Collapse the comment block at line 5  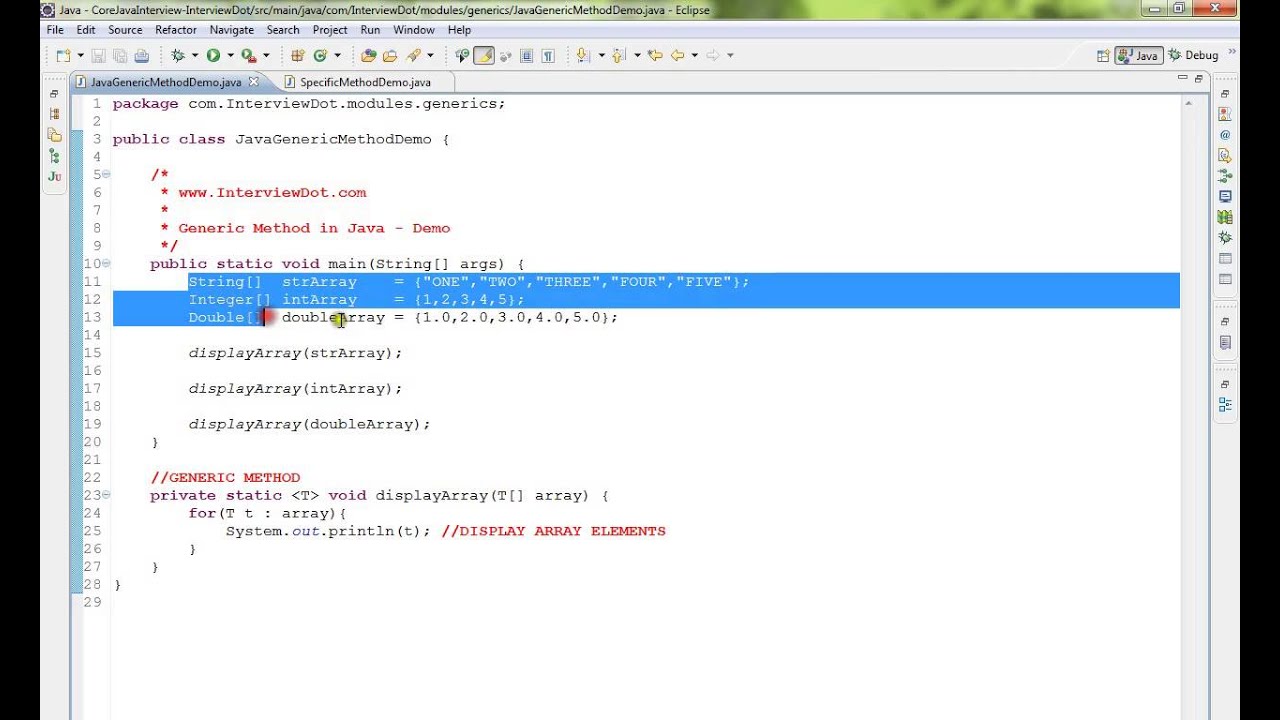tap(106, 175)
